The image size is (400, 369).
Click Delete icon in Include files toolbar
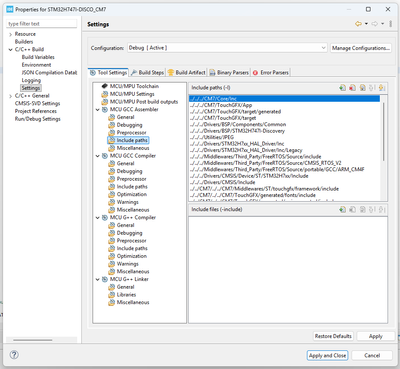point(352,209)
